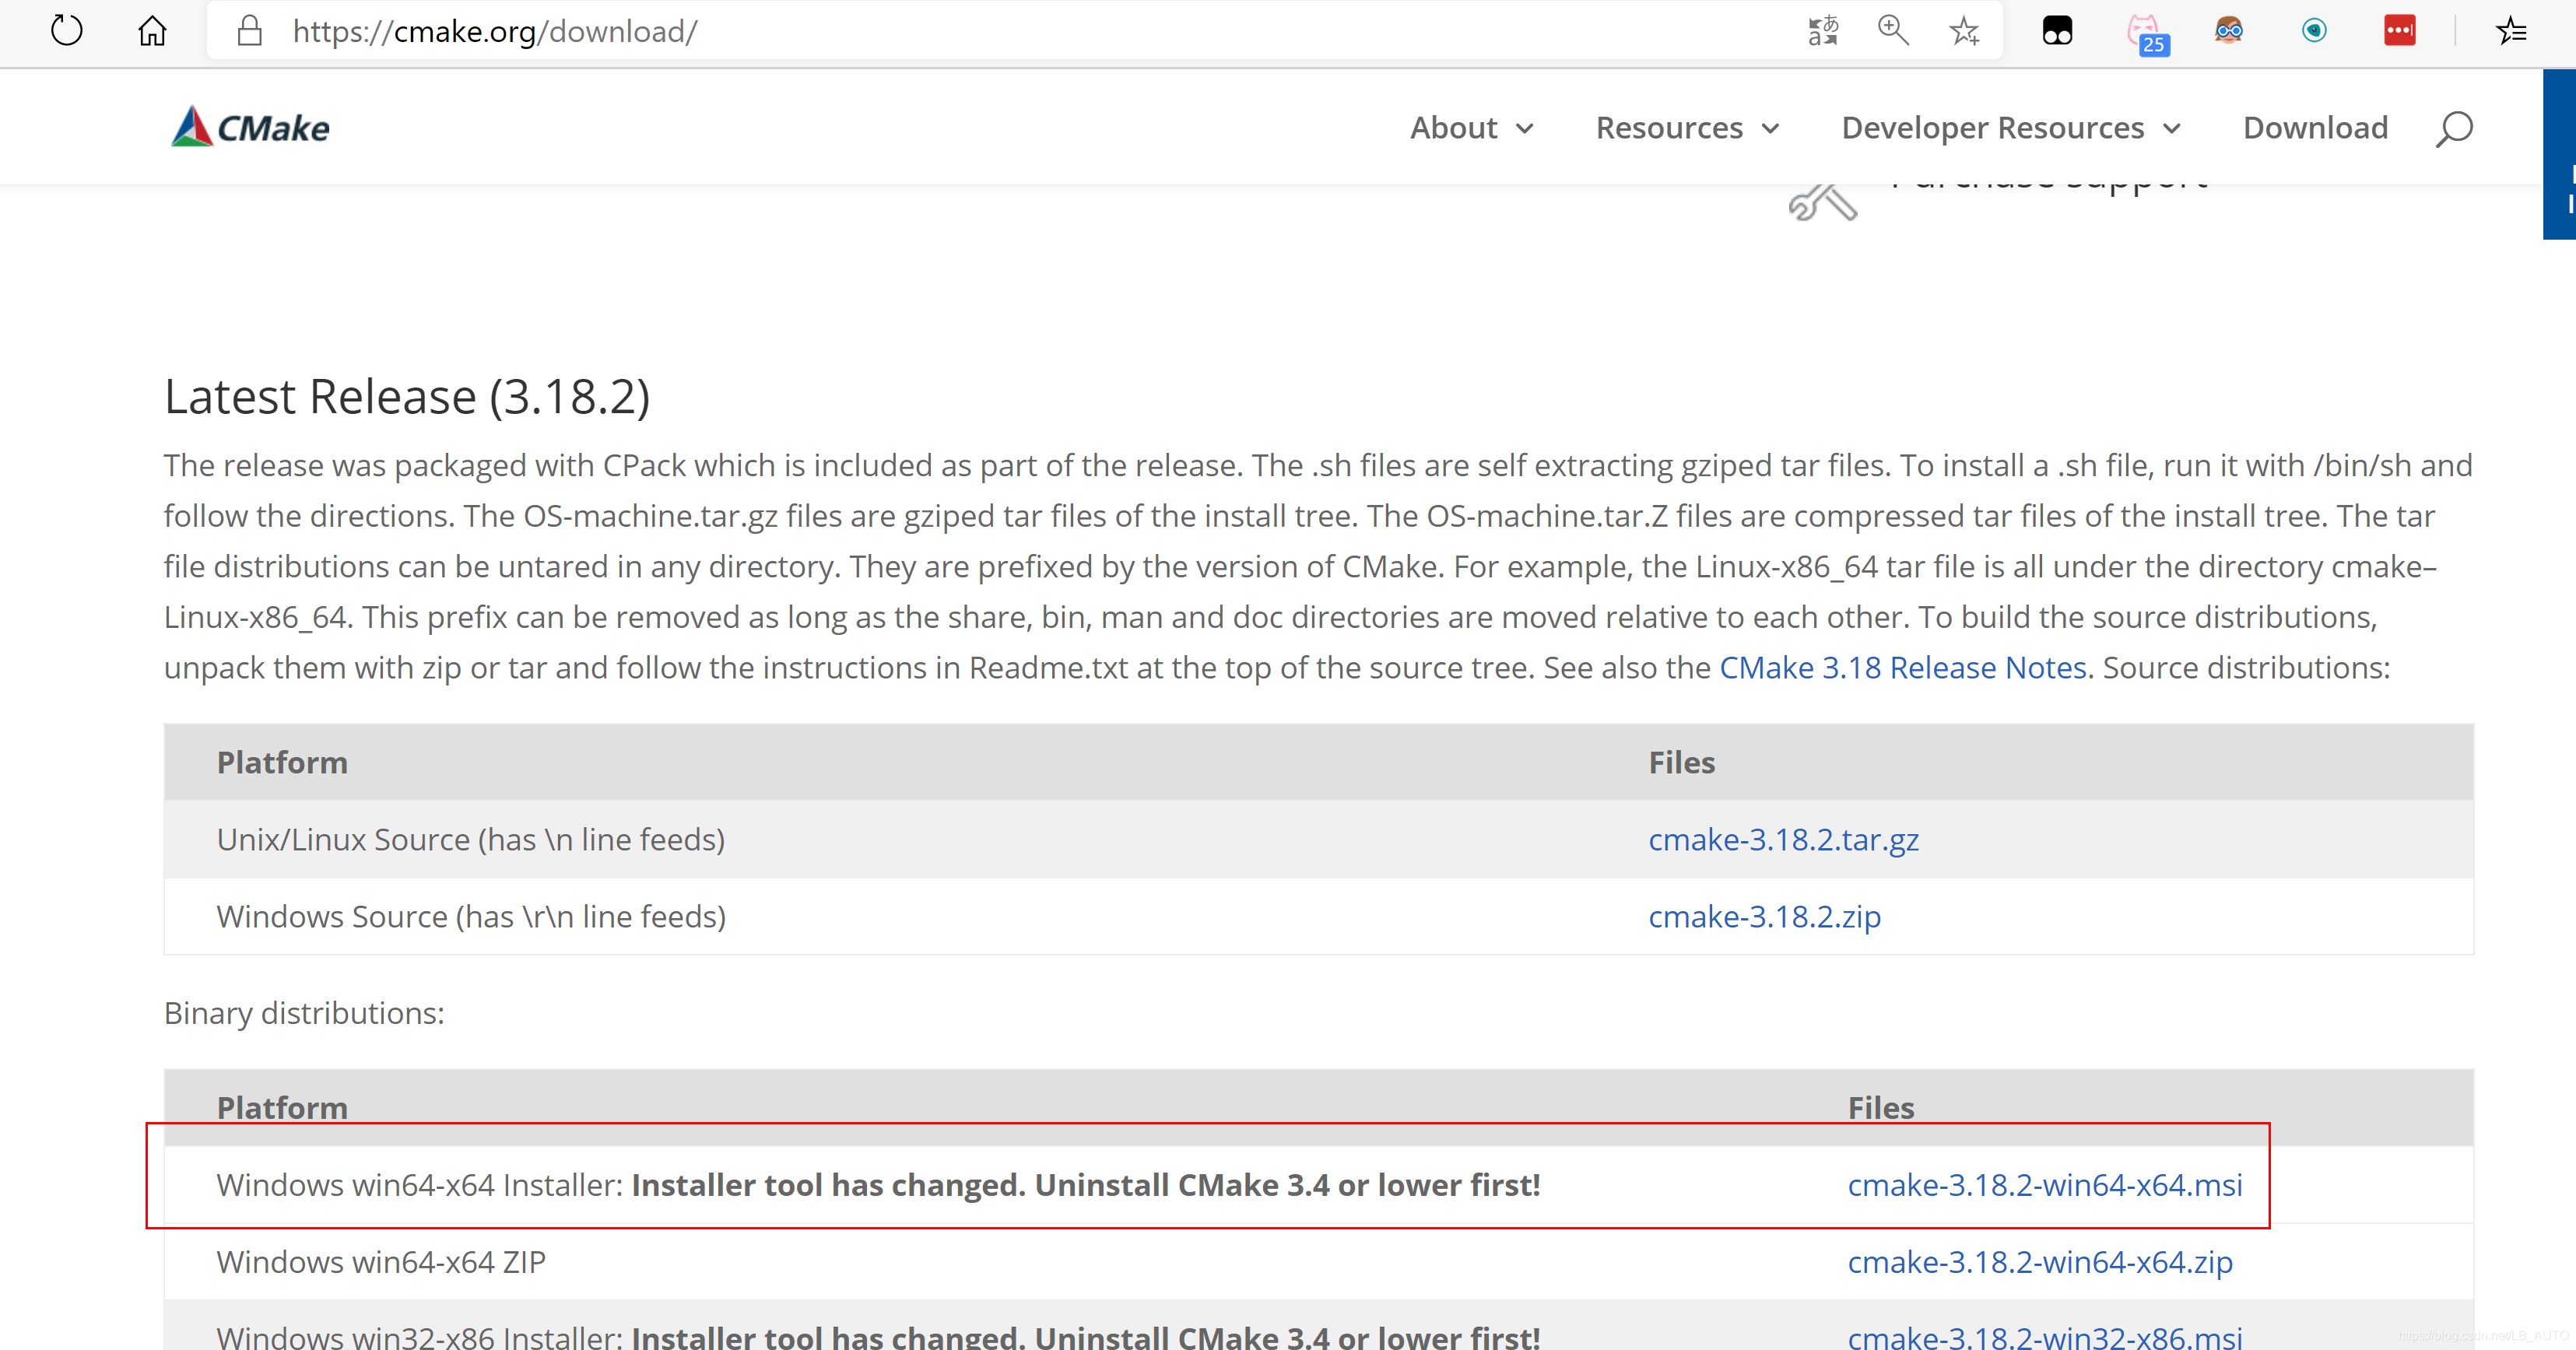Click the blue side tab at right edge
This screenshot has width=2576, height=1350.
click(2559, 155)
